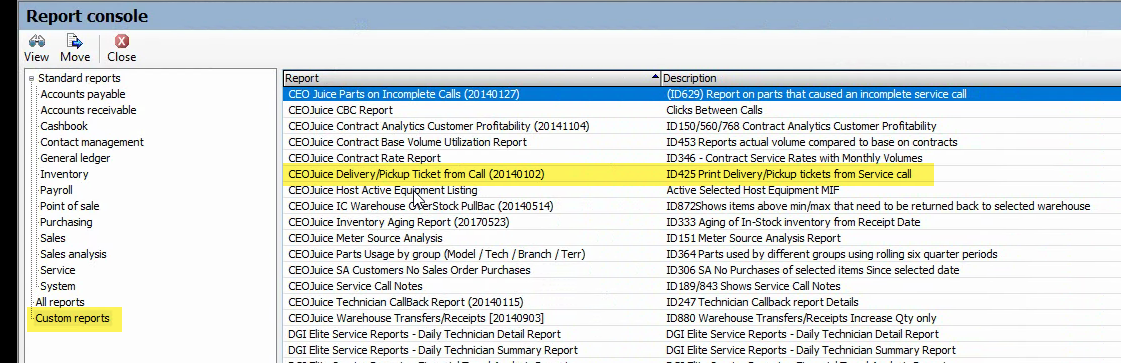Select the Sales reports category
This screenshot has width=1121, height=363.
point(52,238)
